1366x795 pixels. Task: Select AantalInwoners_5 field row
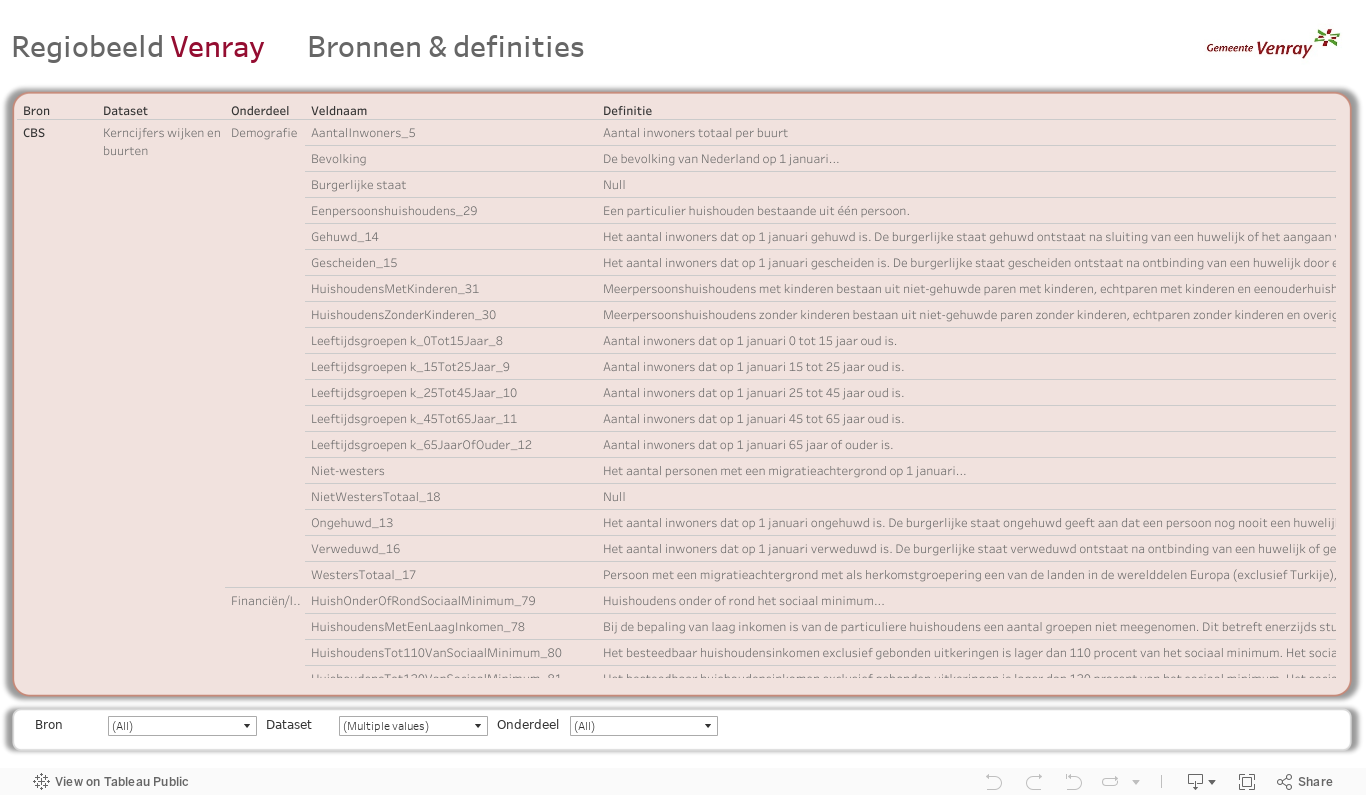[363, 133]
